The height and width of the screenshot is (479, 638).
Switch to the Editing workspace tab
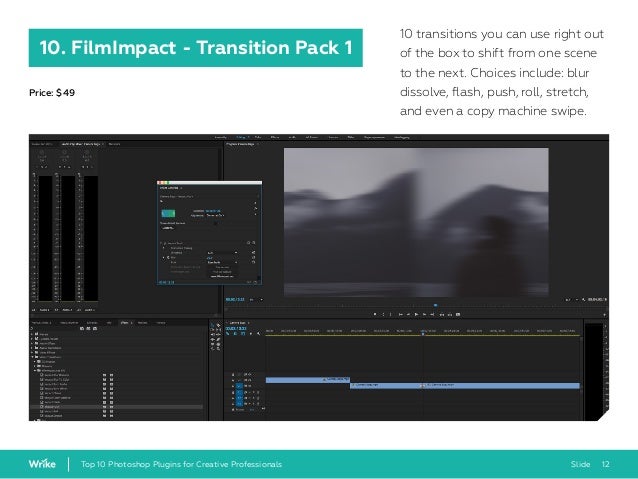[x=241, y=137]
